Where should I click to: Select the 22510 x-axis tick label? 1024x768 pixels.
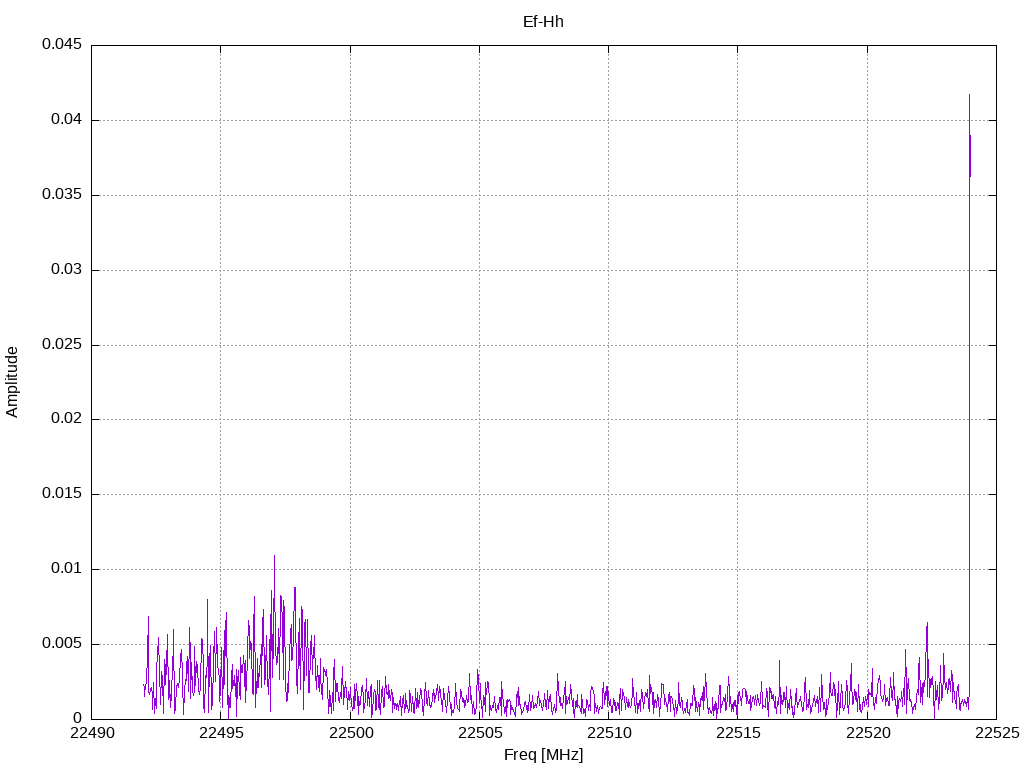click(608, 734)
